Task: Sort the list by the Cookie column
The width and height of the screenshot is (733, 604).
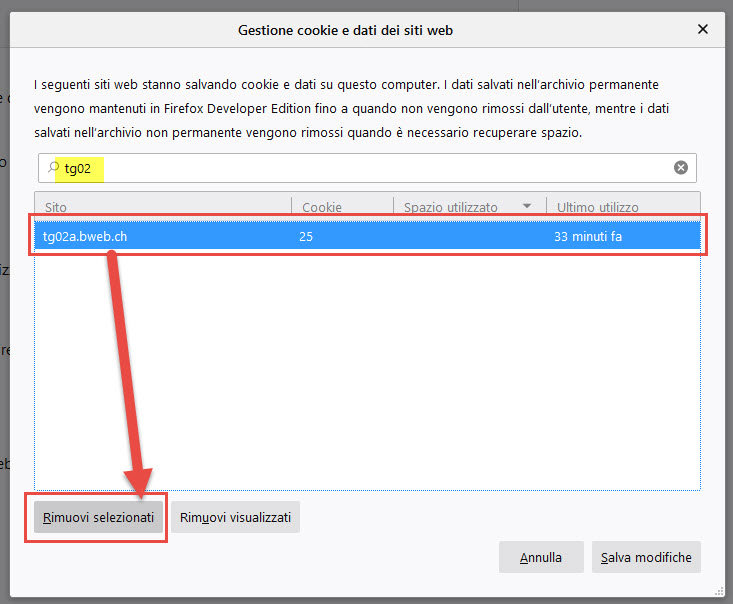Action: tap(340, 207)
